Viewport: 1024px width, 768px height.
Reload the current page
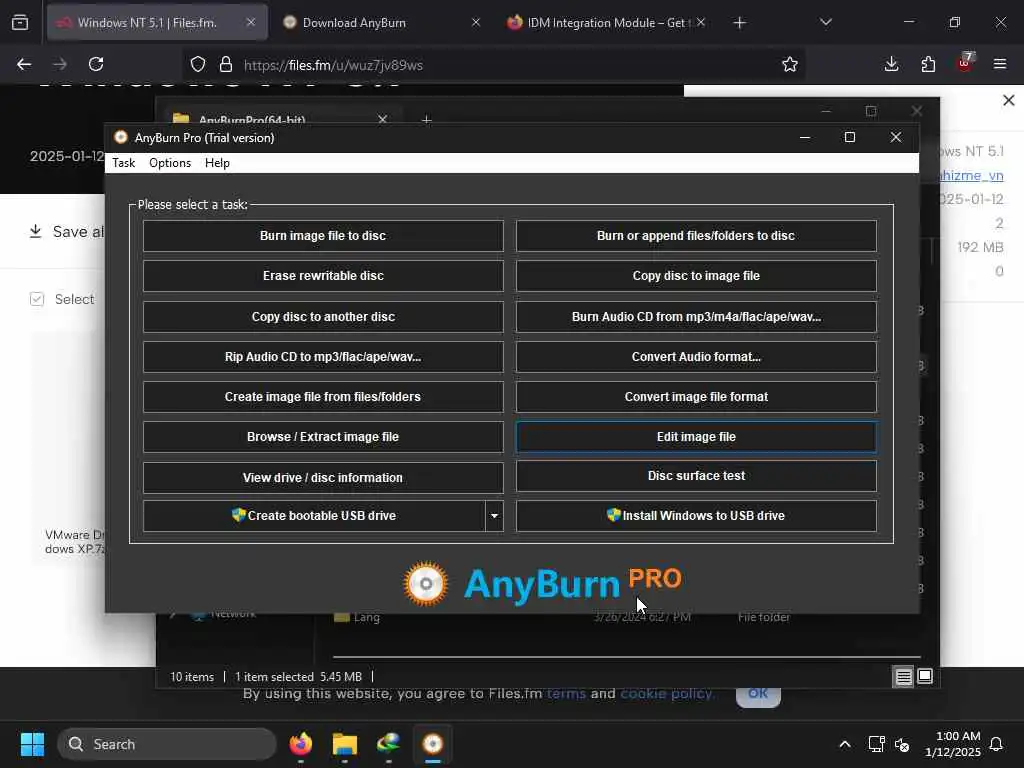click(x=96, y=65)
